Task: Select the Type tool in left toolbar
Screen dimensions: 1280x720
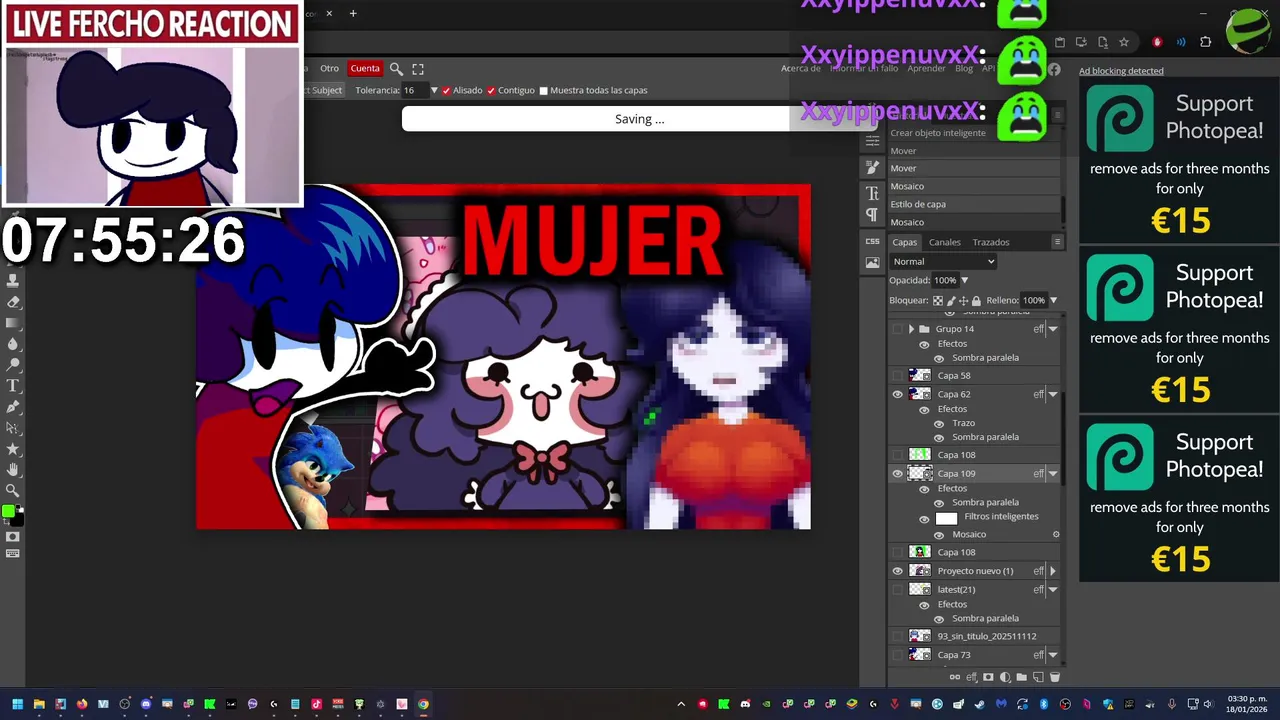Action: coord(13,385)
